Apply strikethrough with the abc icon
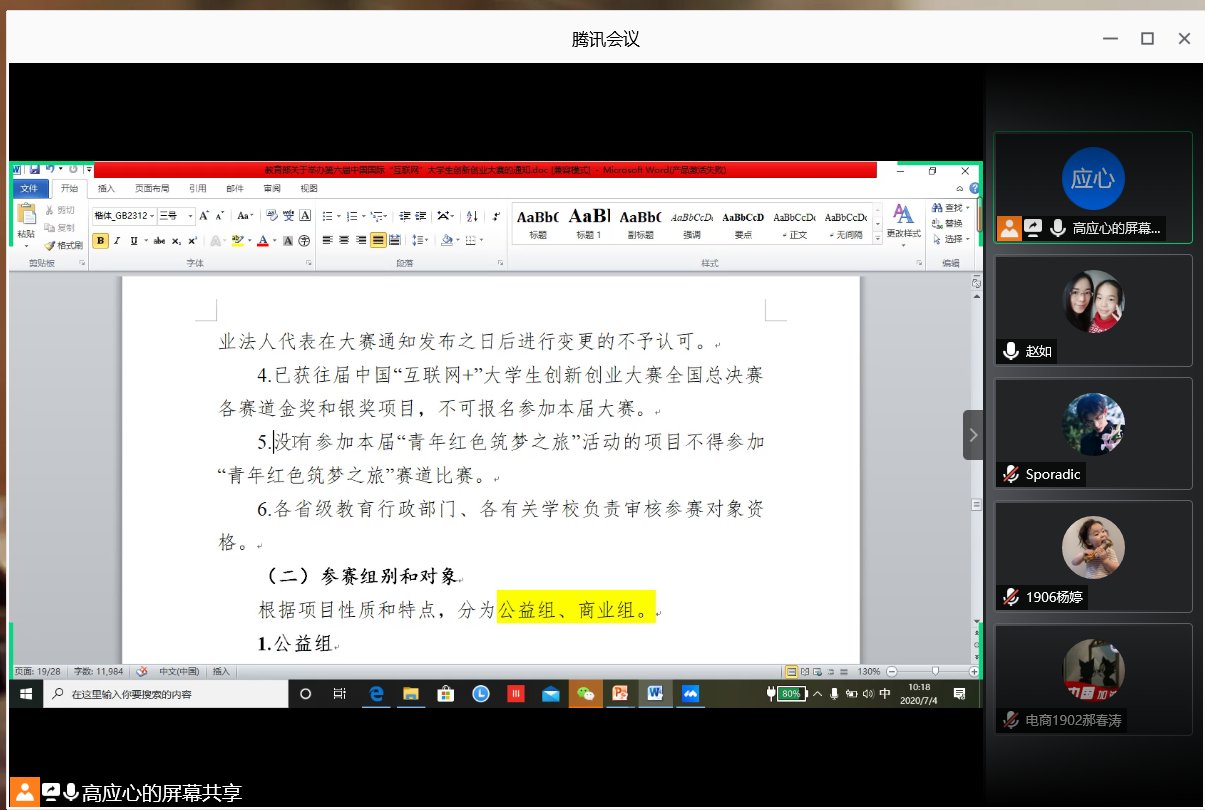 coord(160,240)
